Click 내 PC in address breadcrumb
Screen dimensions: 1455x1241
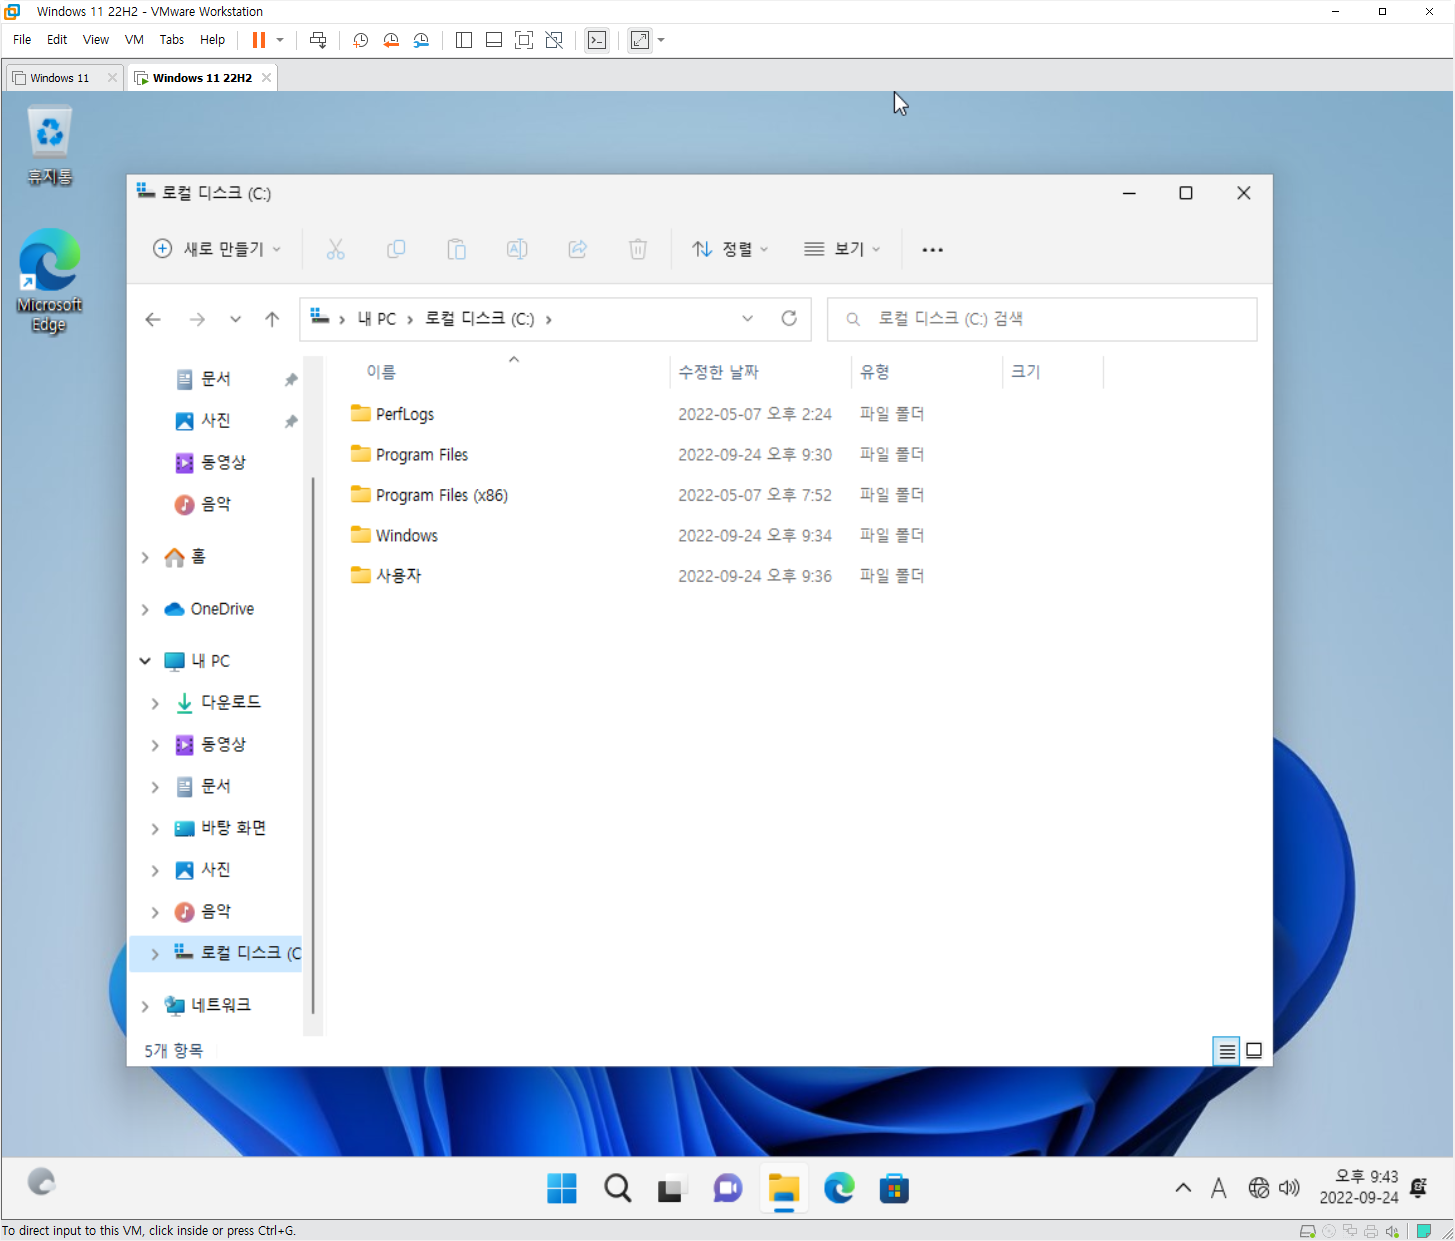(x=377, y=319)
